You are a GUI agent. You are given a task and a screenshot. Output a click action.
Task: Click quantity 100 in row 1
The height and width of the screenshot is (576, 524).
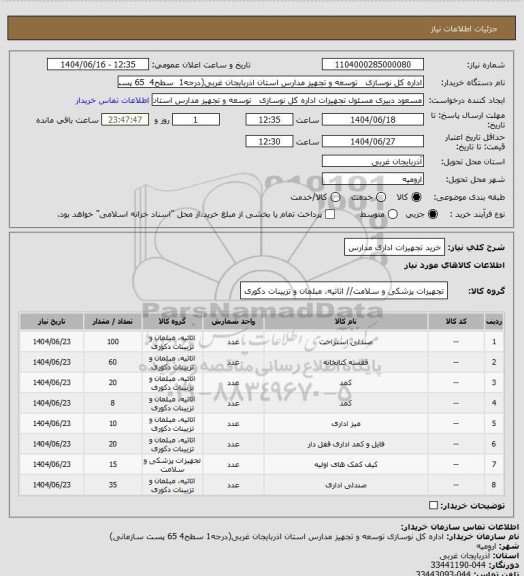pyautogui.click(x=112, y=342)
